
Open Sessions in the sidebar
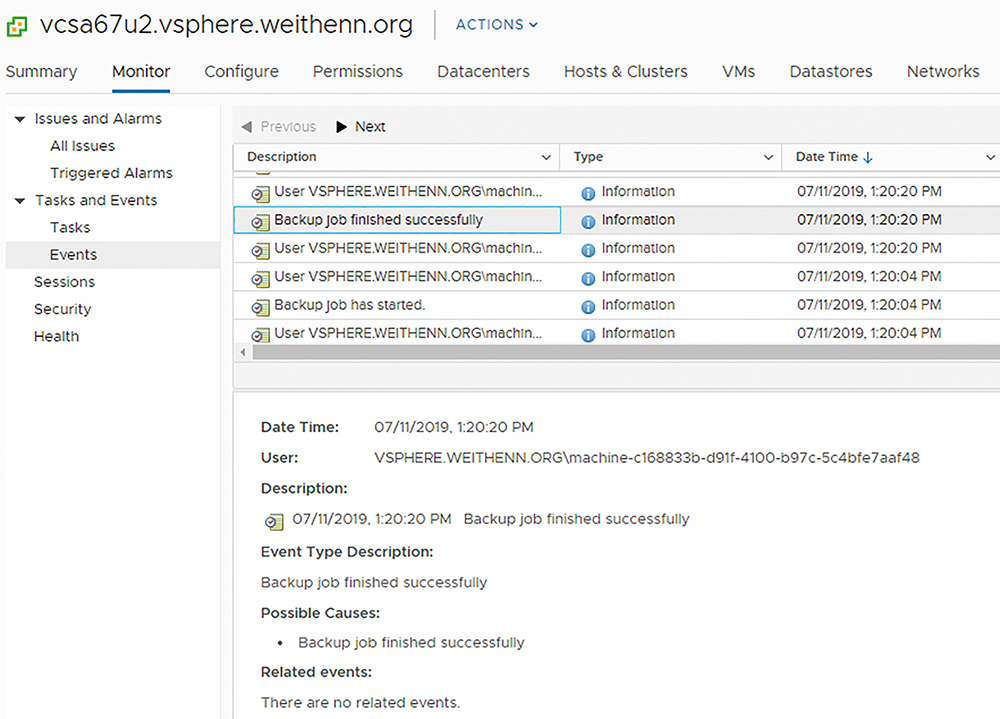64,282
